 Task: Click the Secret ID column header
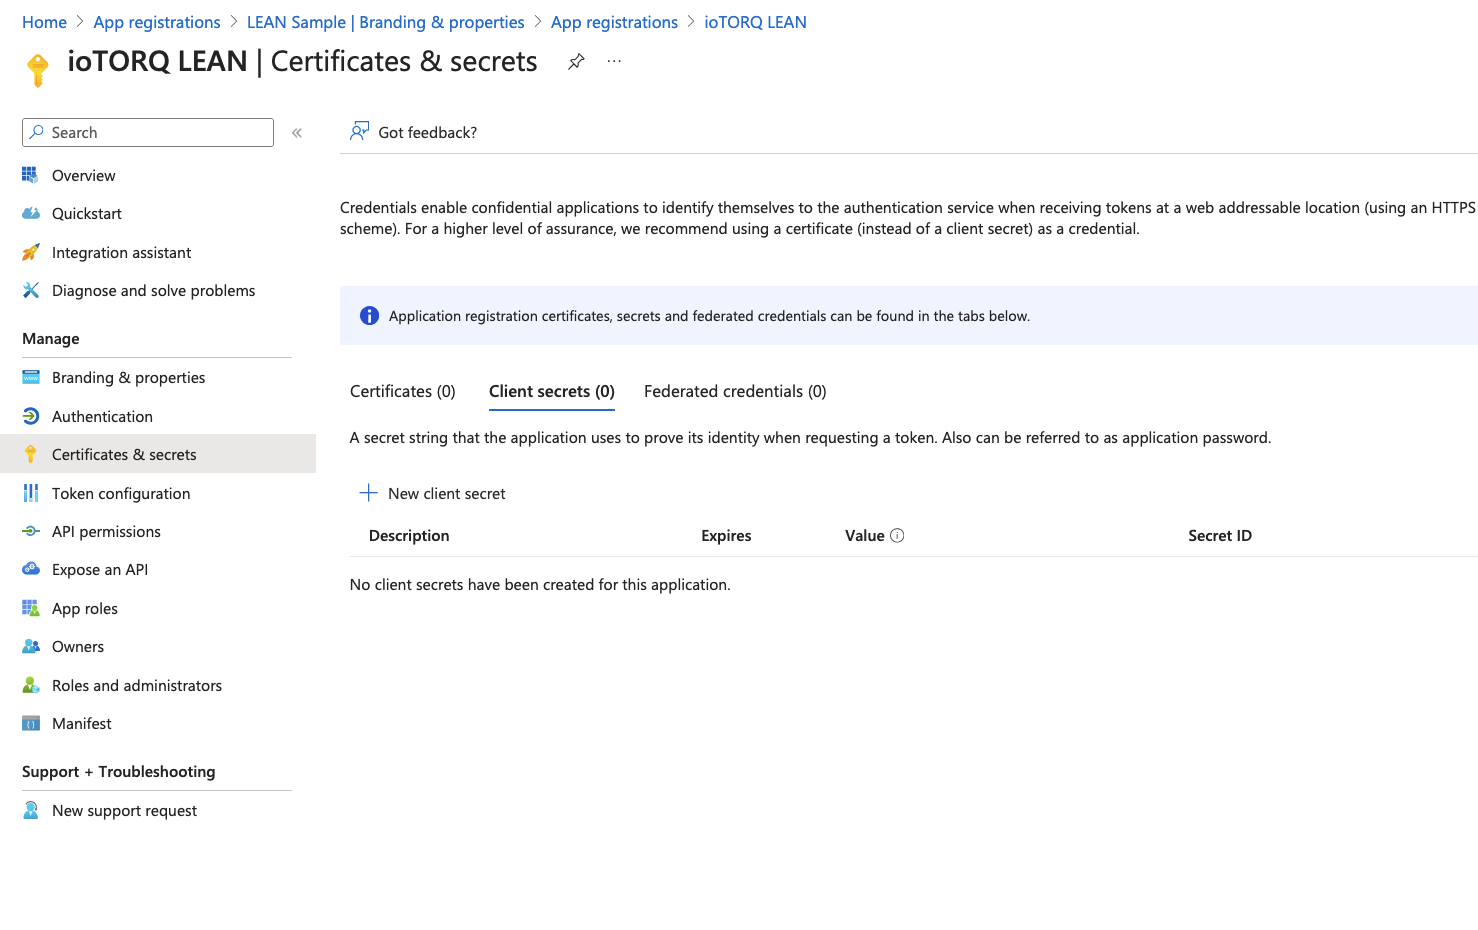point(1220,536)
